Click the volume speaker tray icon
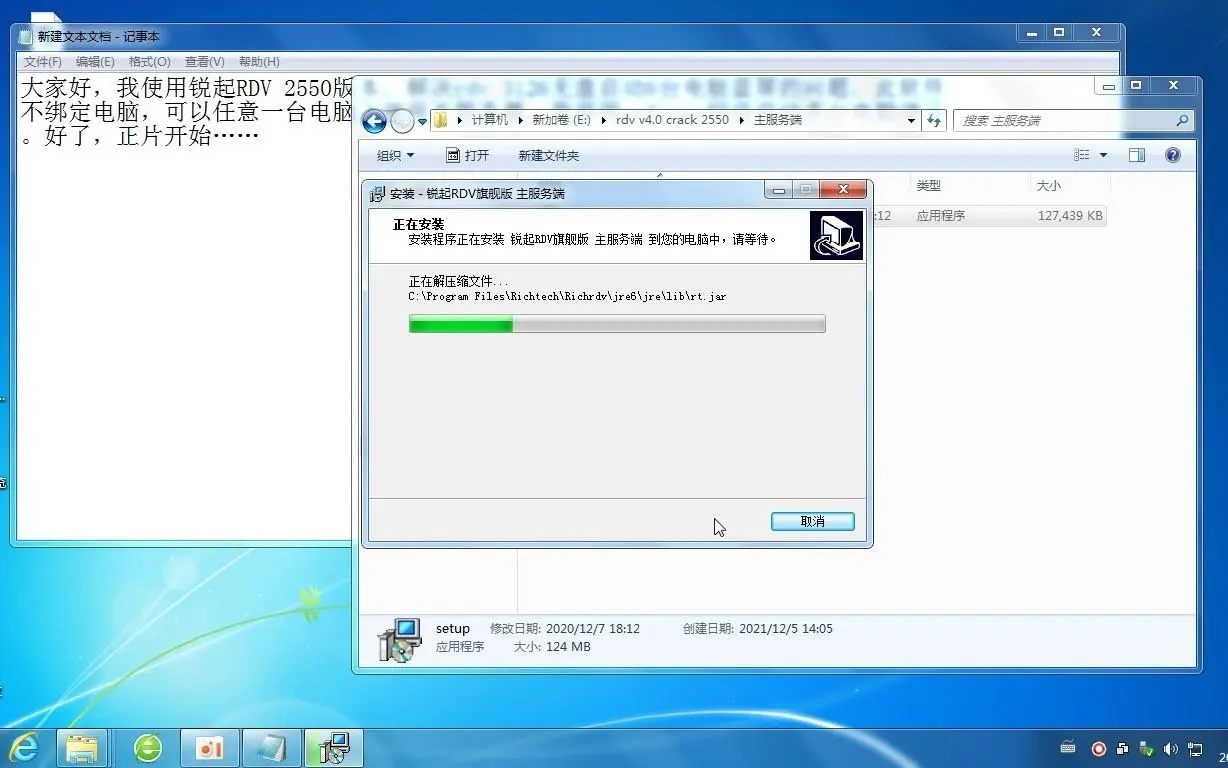Image resolution: width=1228 pixels, height=768 pixels. [1171, 748]
